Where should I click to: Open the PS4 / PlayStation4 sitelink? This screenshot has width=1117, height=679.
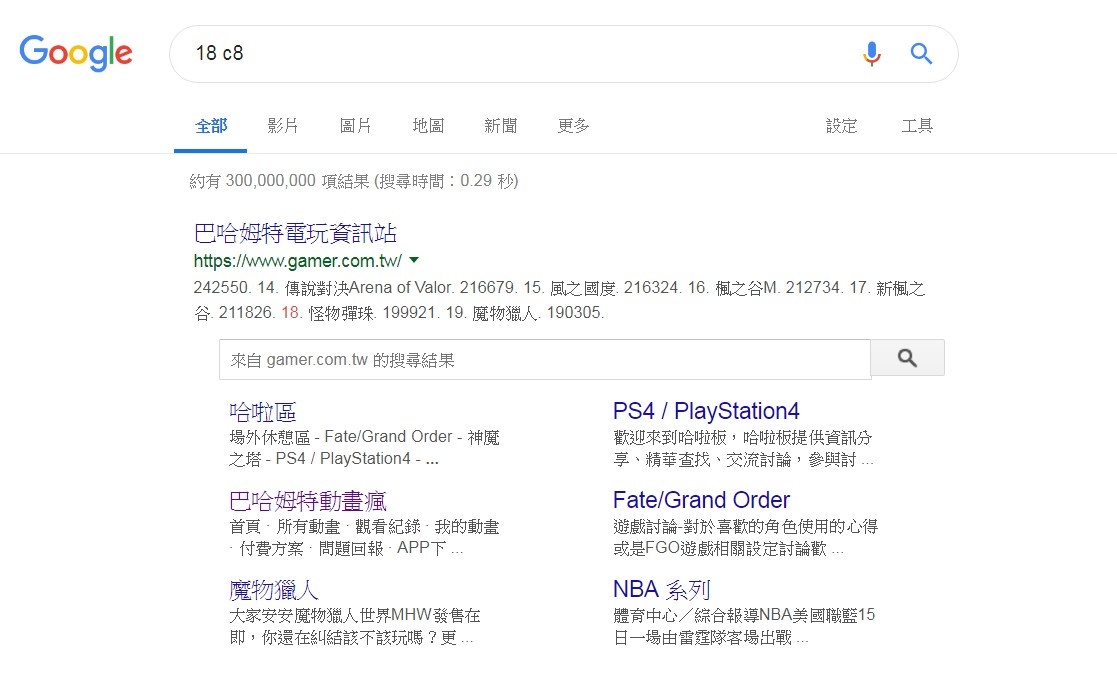[x=706, y=411]
